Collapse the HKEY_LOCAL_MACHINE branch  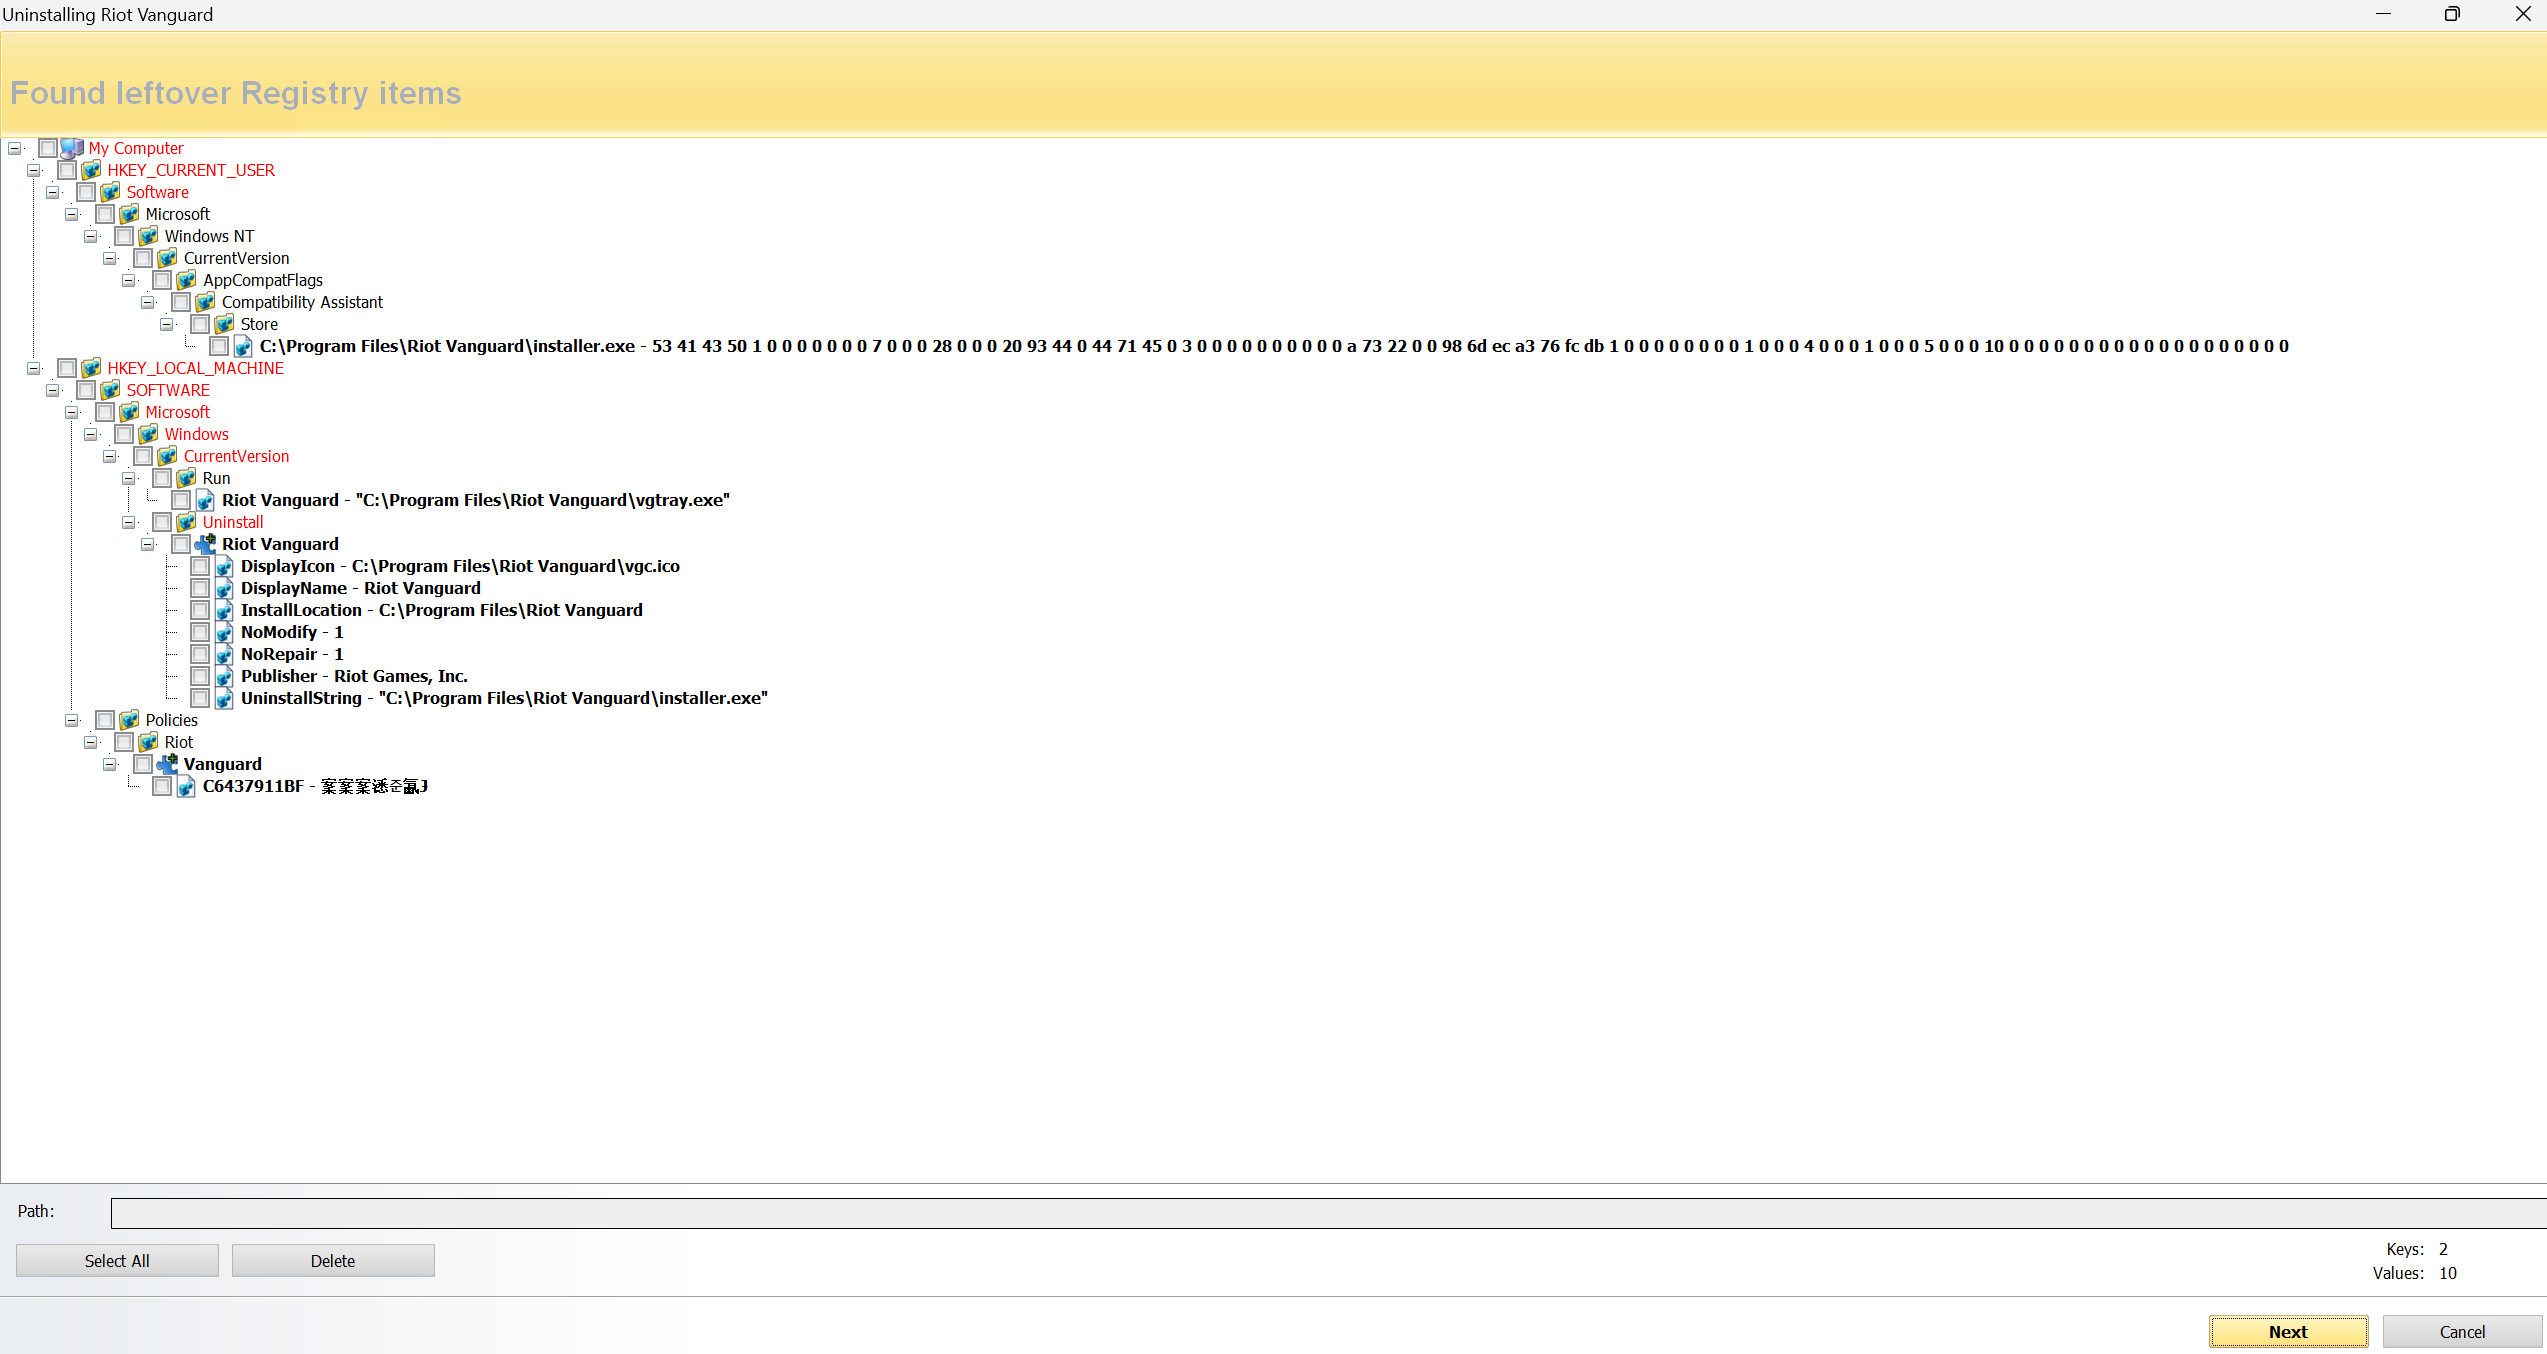33,368
